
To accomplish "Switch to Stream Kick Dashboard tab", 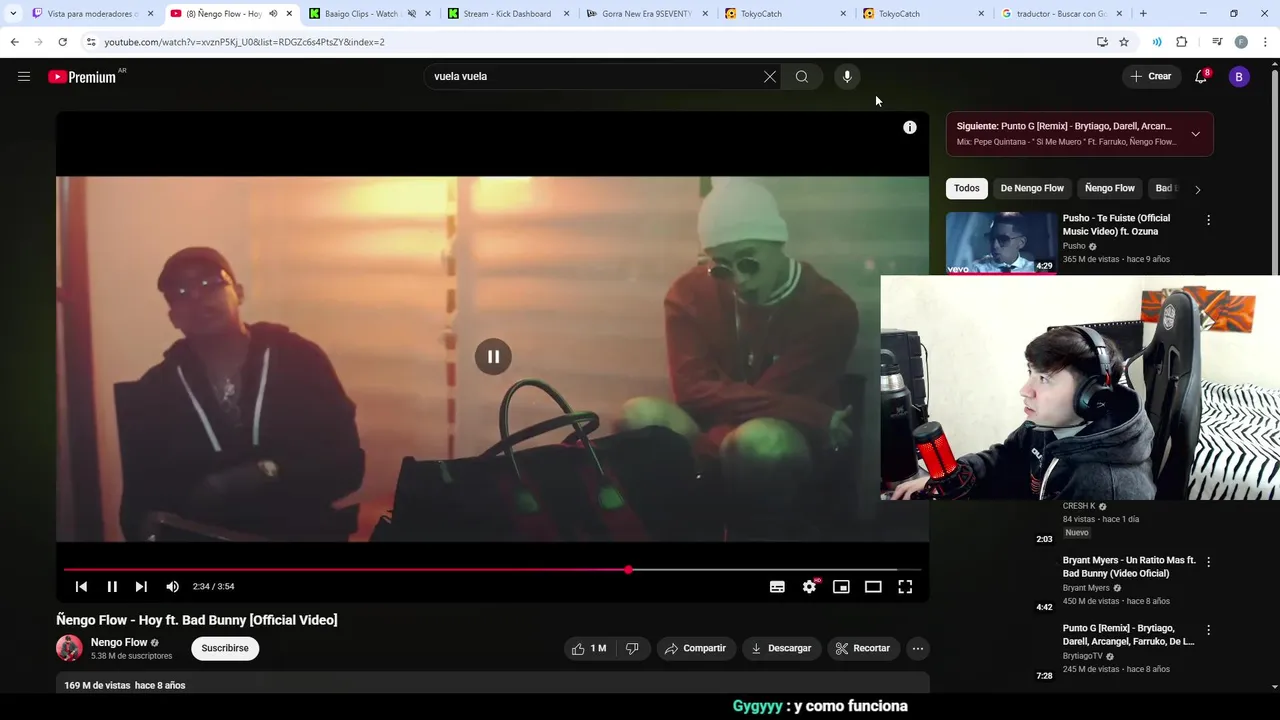I will [507, 14].
